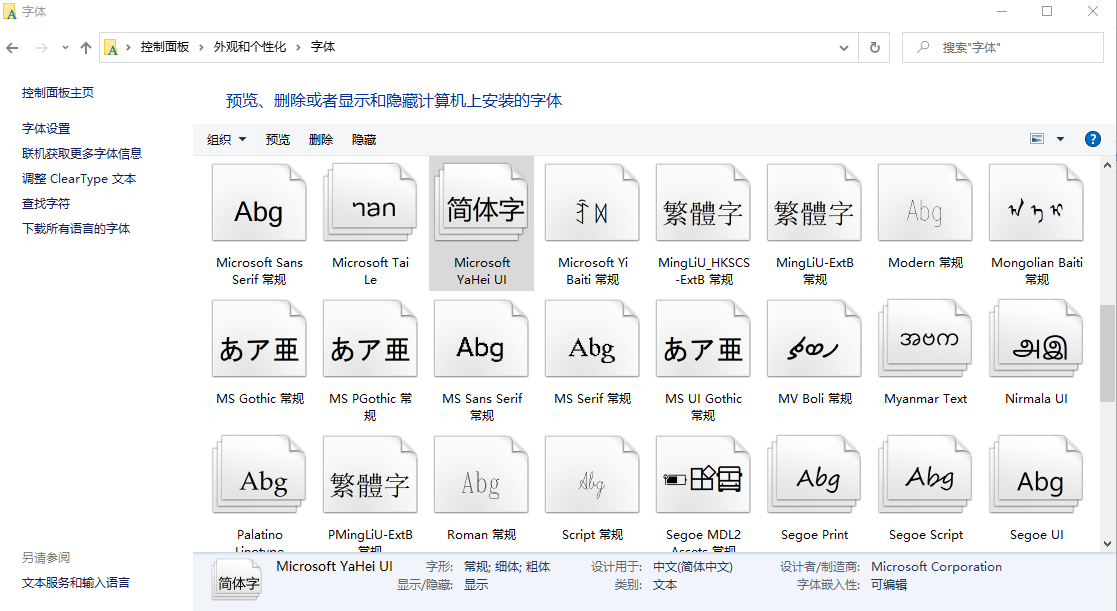Go forward with the right arrow
The image size is (1117, 611).
pos(42,48)
